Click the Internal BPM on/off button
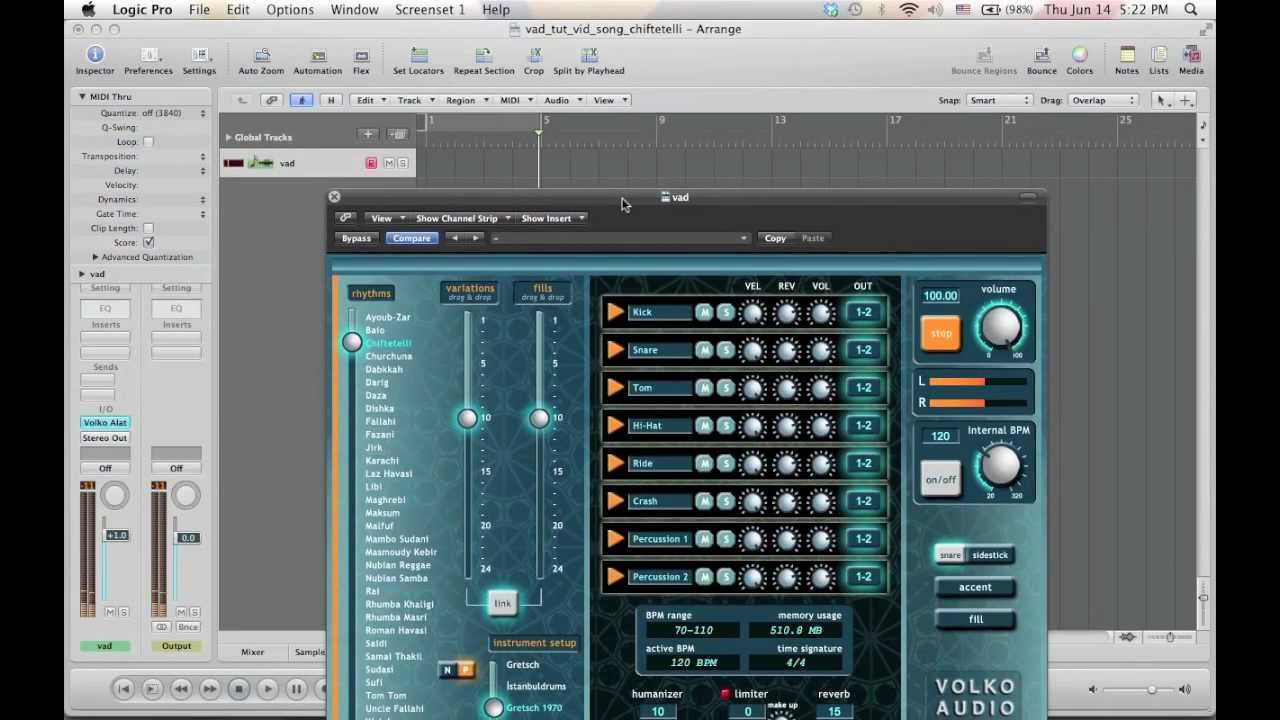 941,480
